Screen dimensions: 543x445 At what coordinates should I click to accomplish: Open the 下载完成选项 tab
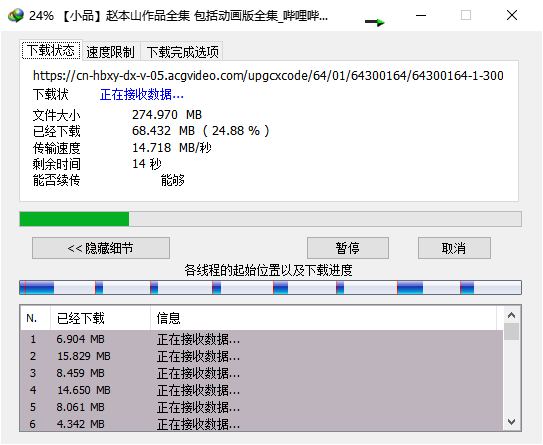click(183, 52)
